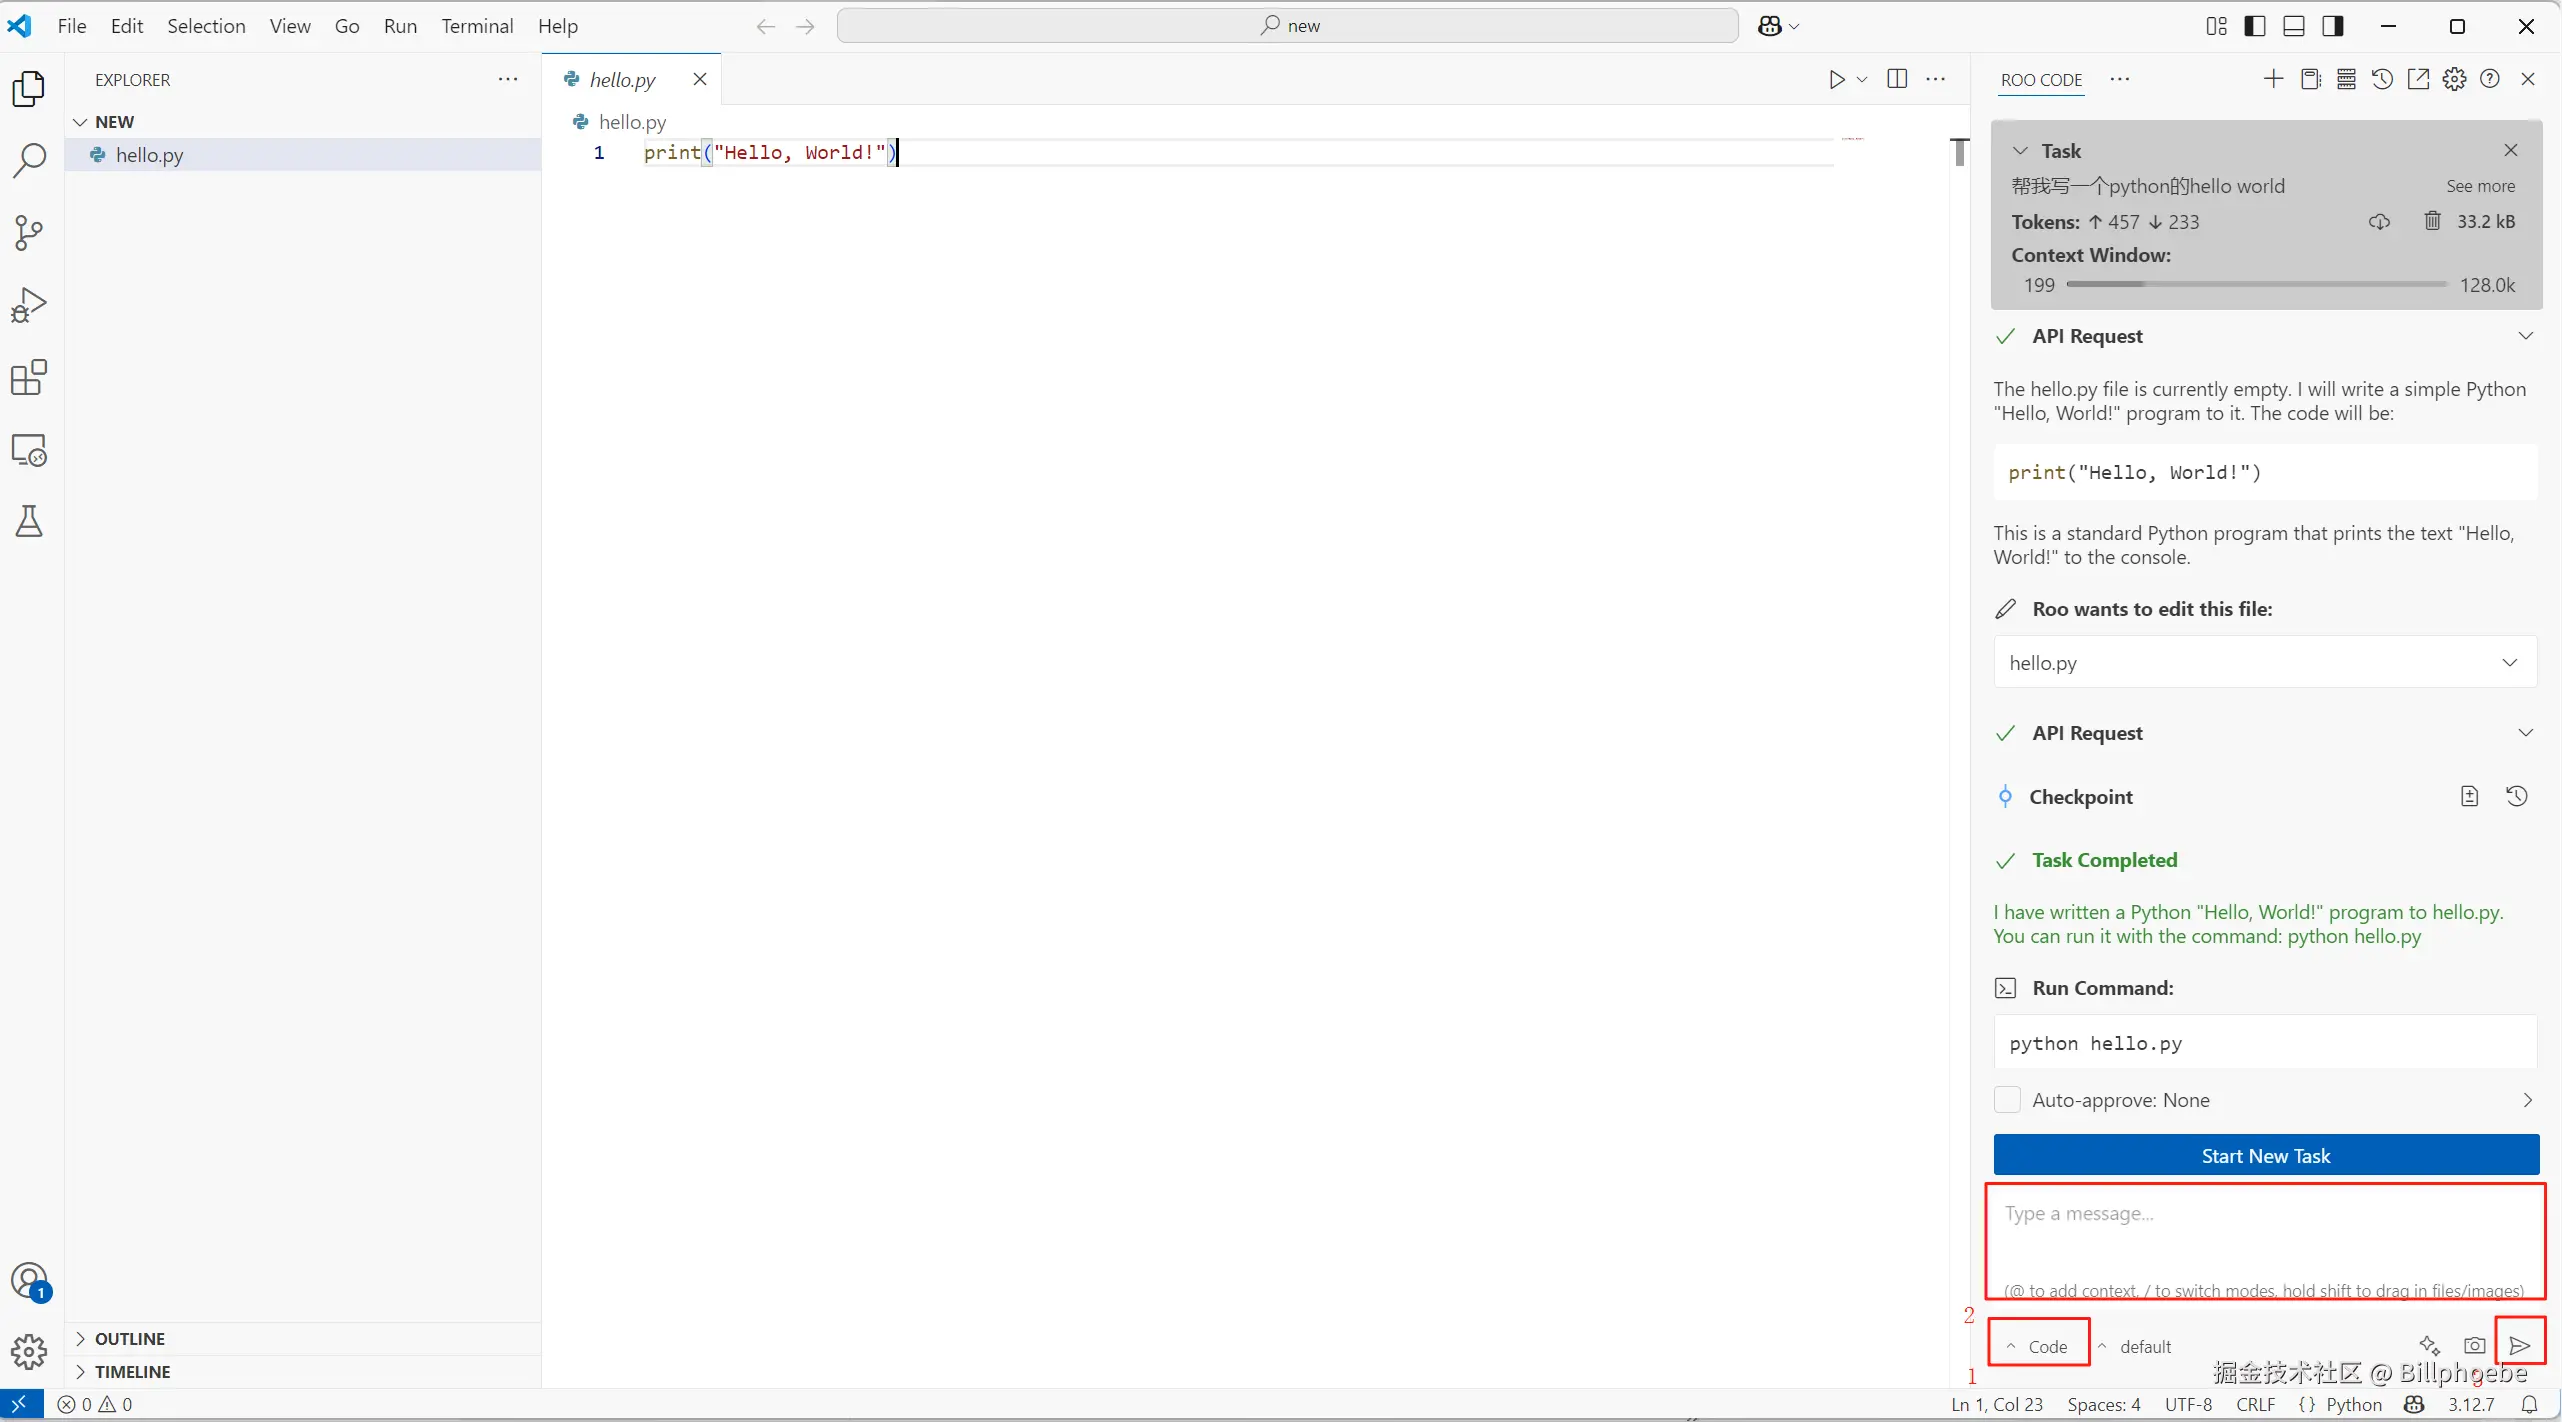This screenshot has width=2562, height=1422.
Task: Click Roo Code history icon
Action: point(2382,80)
